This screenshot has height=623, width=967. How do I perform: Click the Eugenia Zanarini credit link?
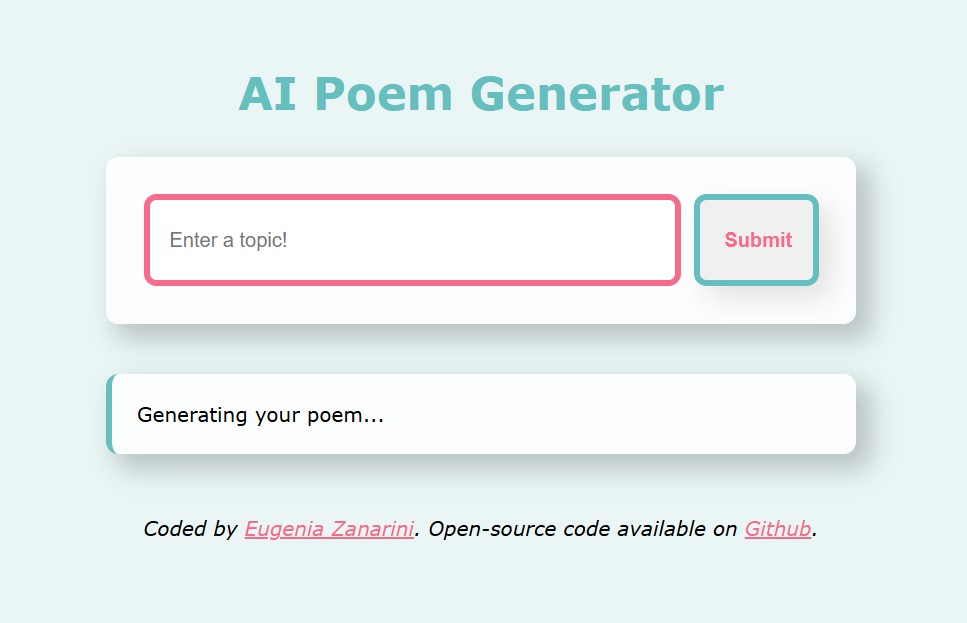(330, 529)
